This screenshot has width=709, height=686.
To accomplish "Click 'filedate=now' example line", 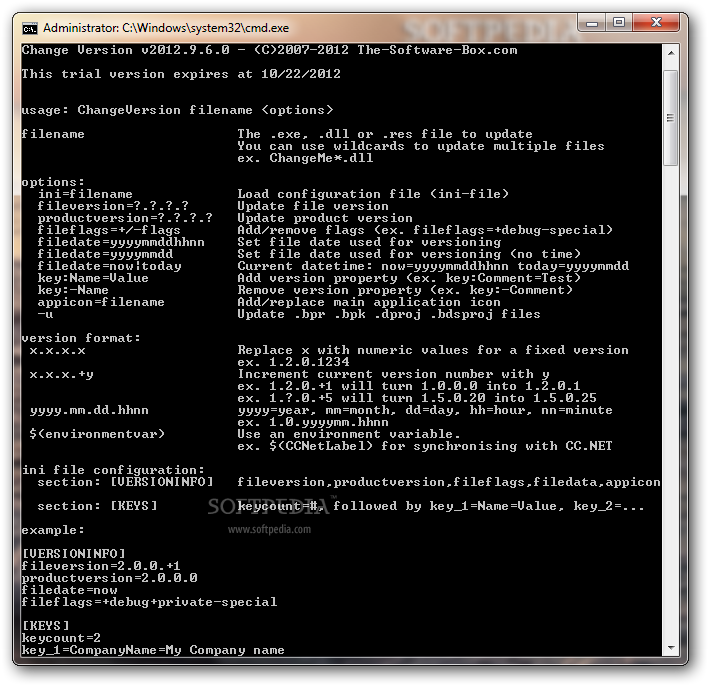I will 69,590.
